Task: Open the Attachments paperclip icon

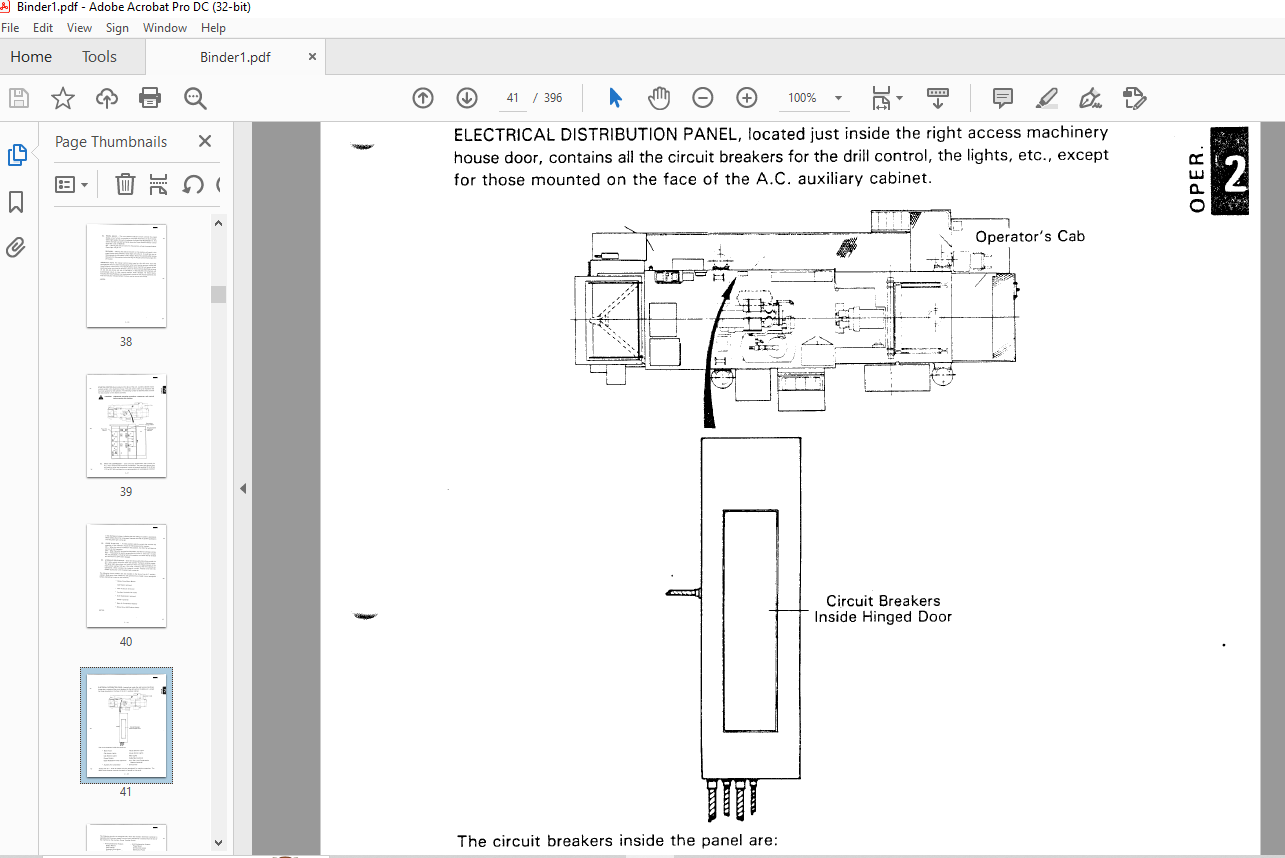Action: click(17, 247)
